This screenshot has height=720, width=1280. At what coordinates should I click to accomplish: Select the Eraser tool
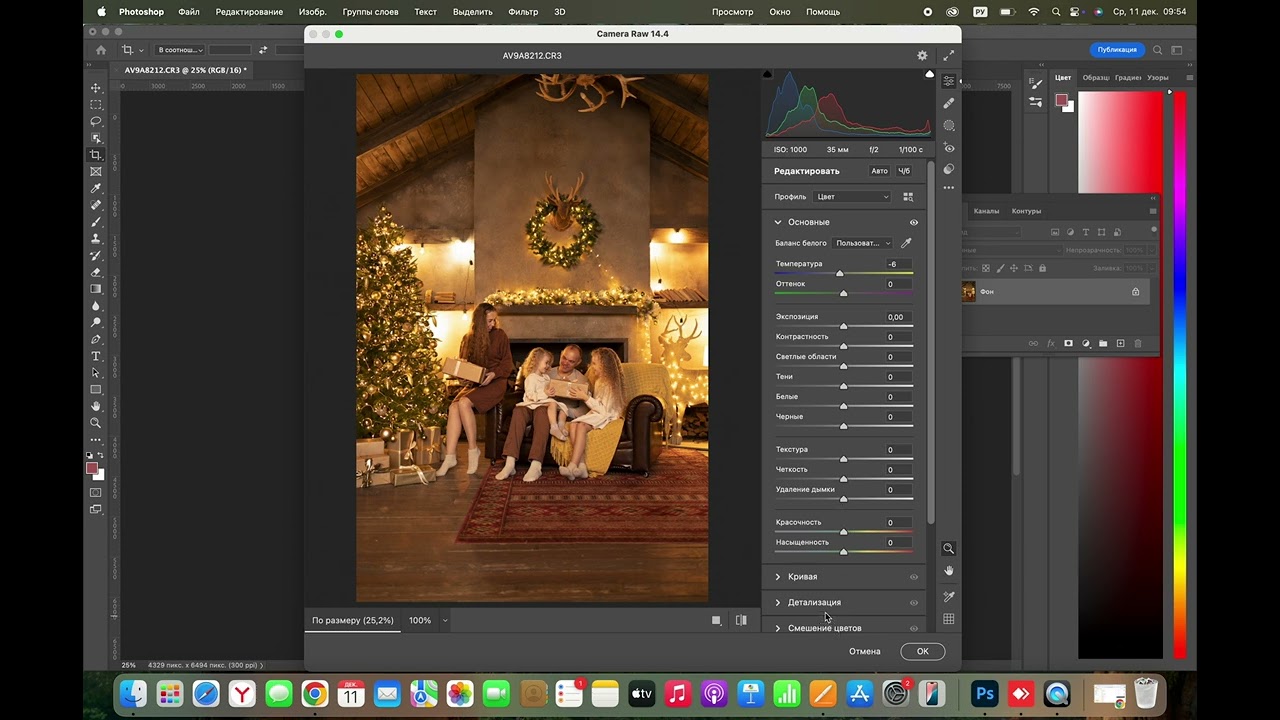tap(96, 272)
